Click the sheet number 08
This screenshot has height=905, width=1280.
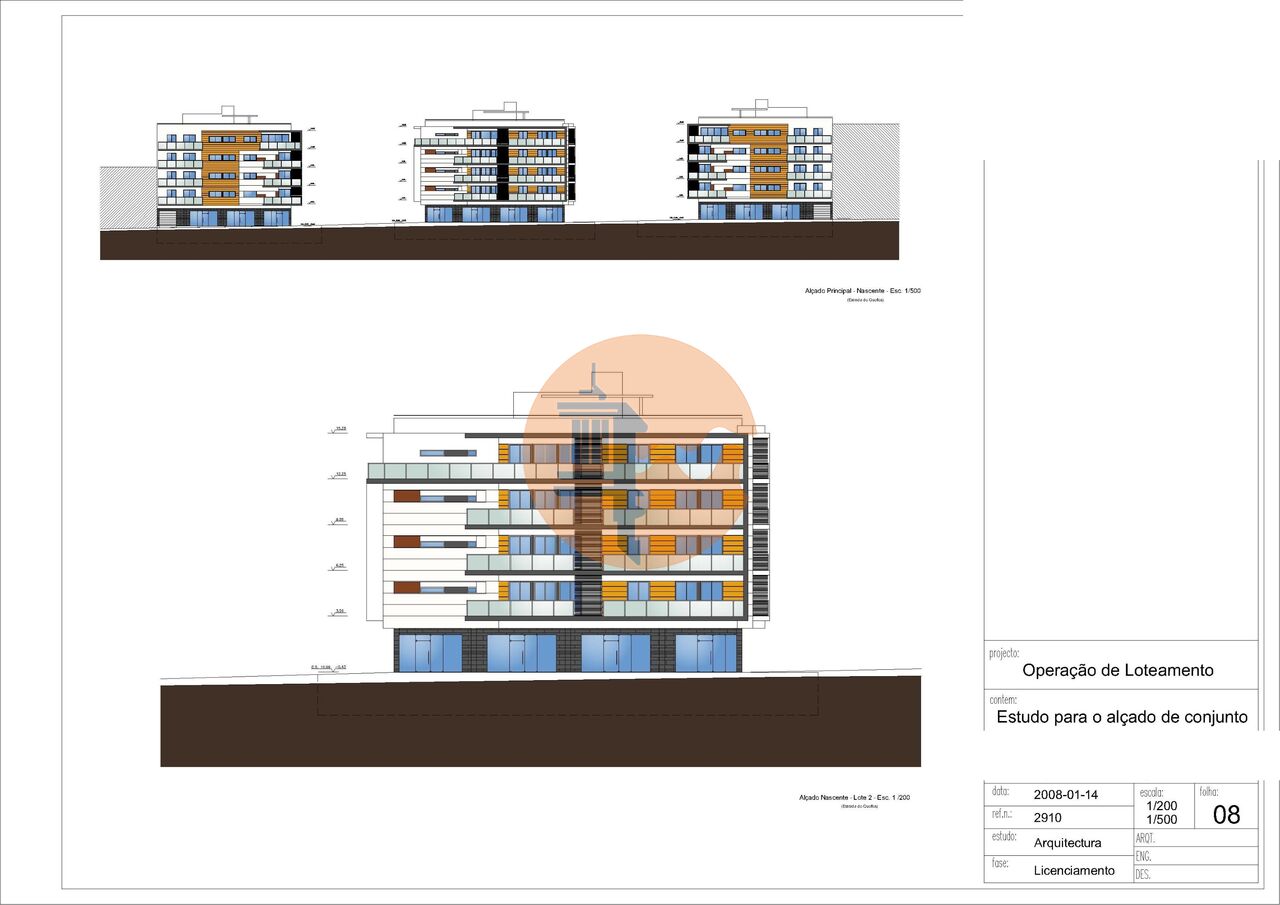(x=1226, y=815)
